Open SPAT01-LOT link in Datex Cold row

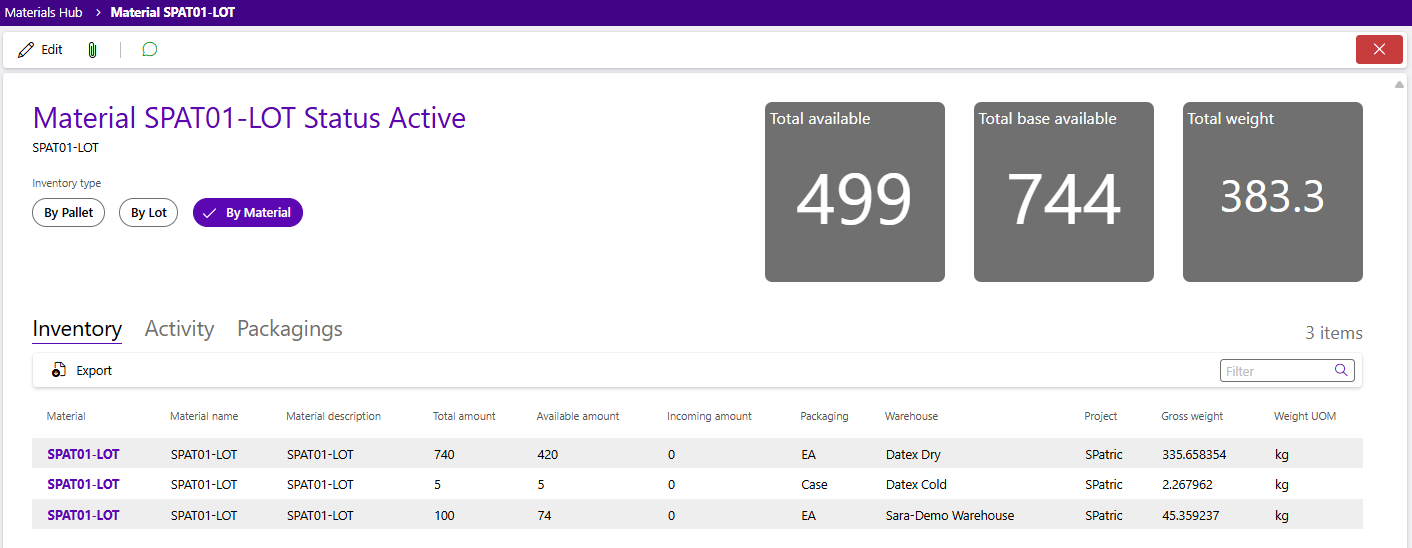click(x=83, y=485)
